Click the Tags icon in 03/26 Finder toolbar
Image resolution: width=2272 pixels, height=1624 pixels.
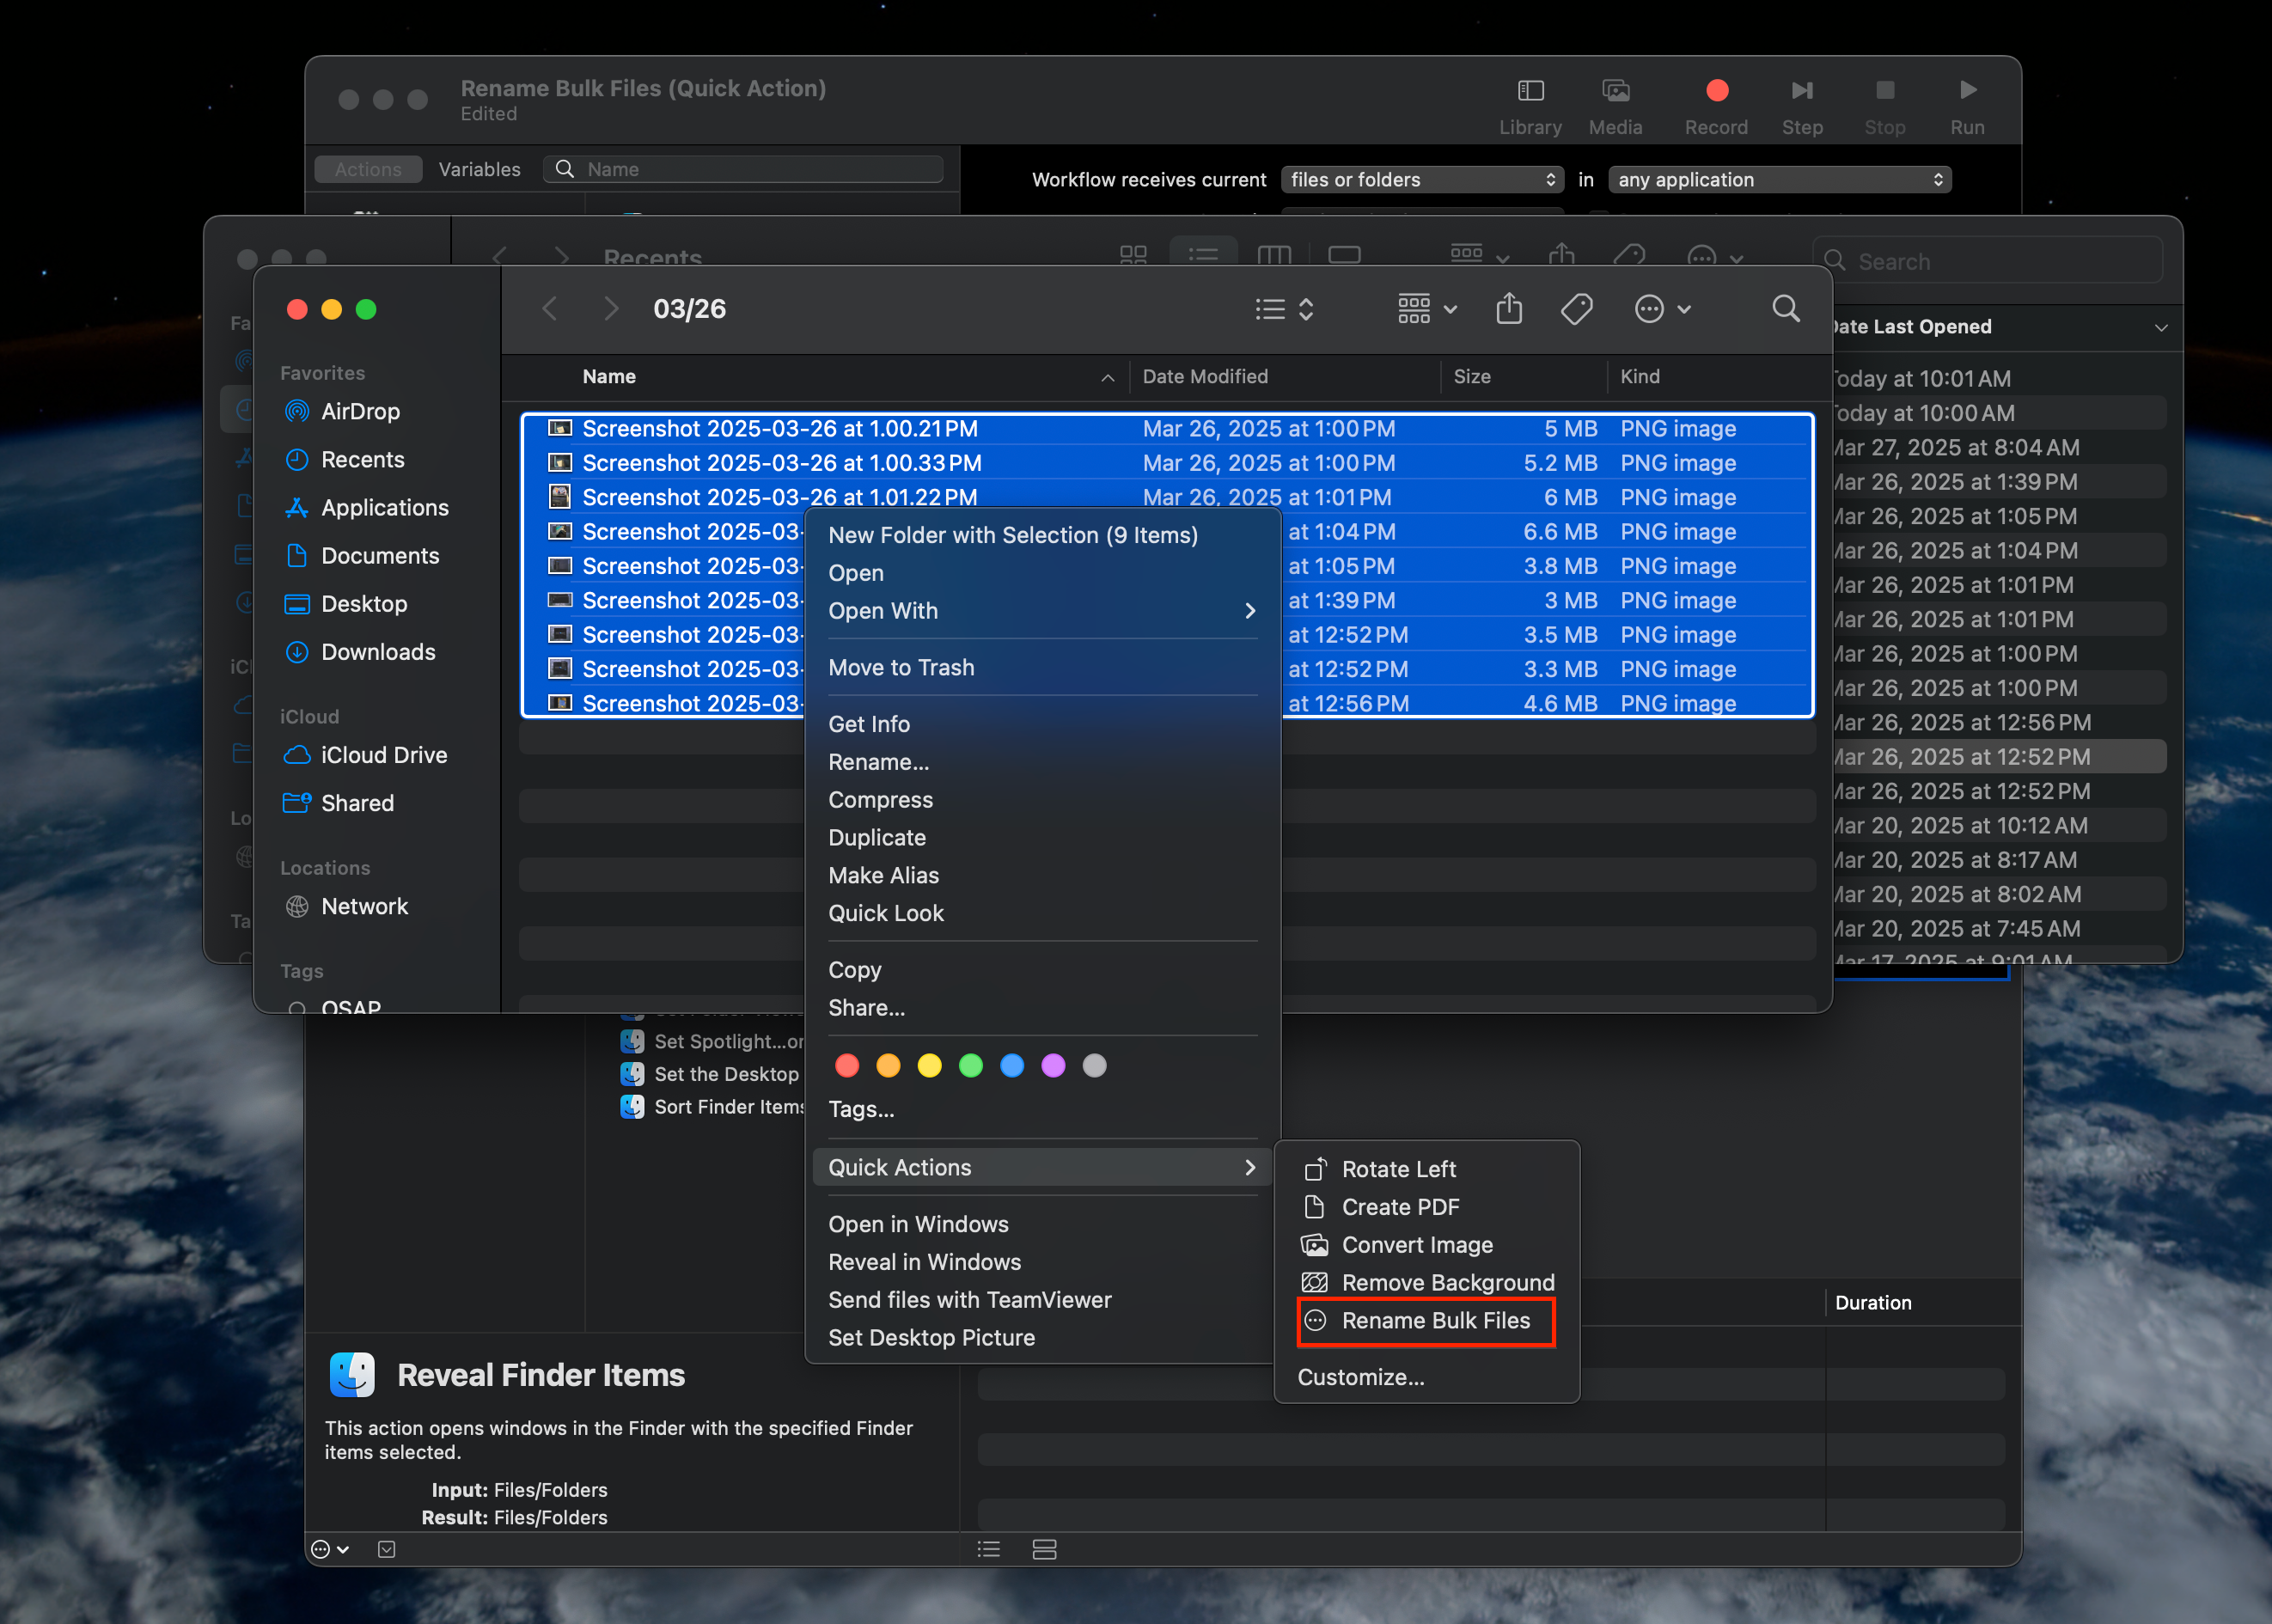[x=1577, y=309]
